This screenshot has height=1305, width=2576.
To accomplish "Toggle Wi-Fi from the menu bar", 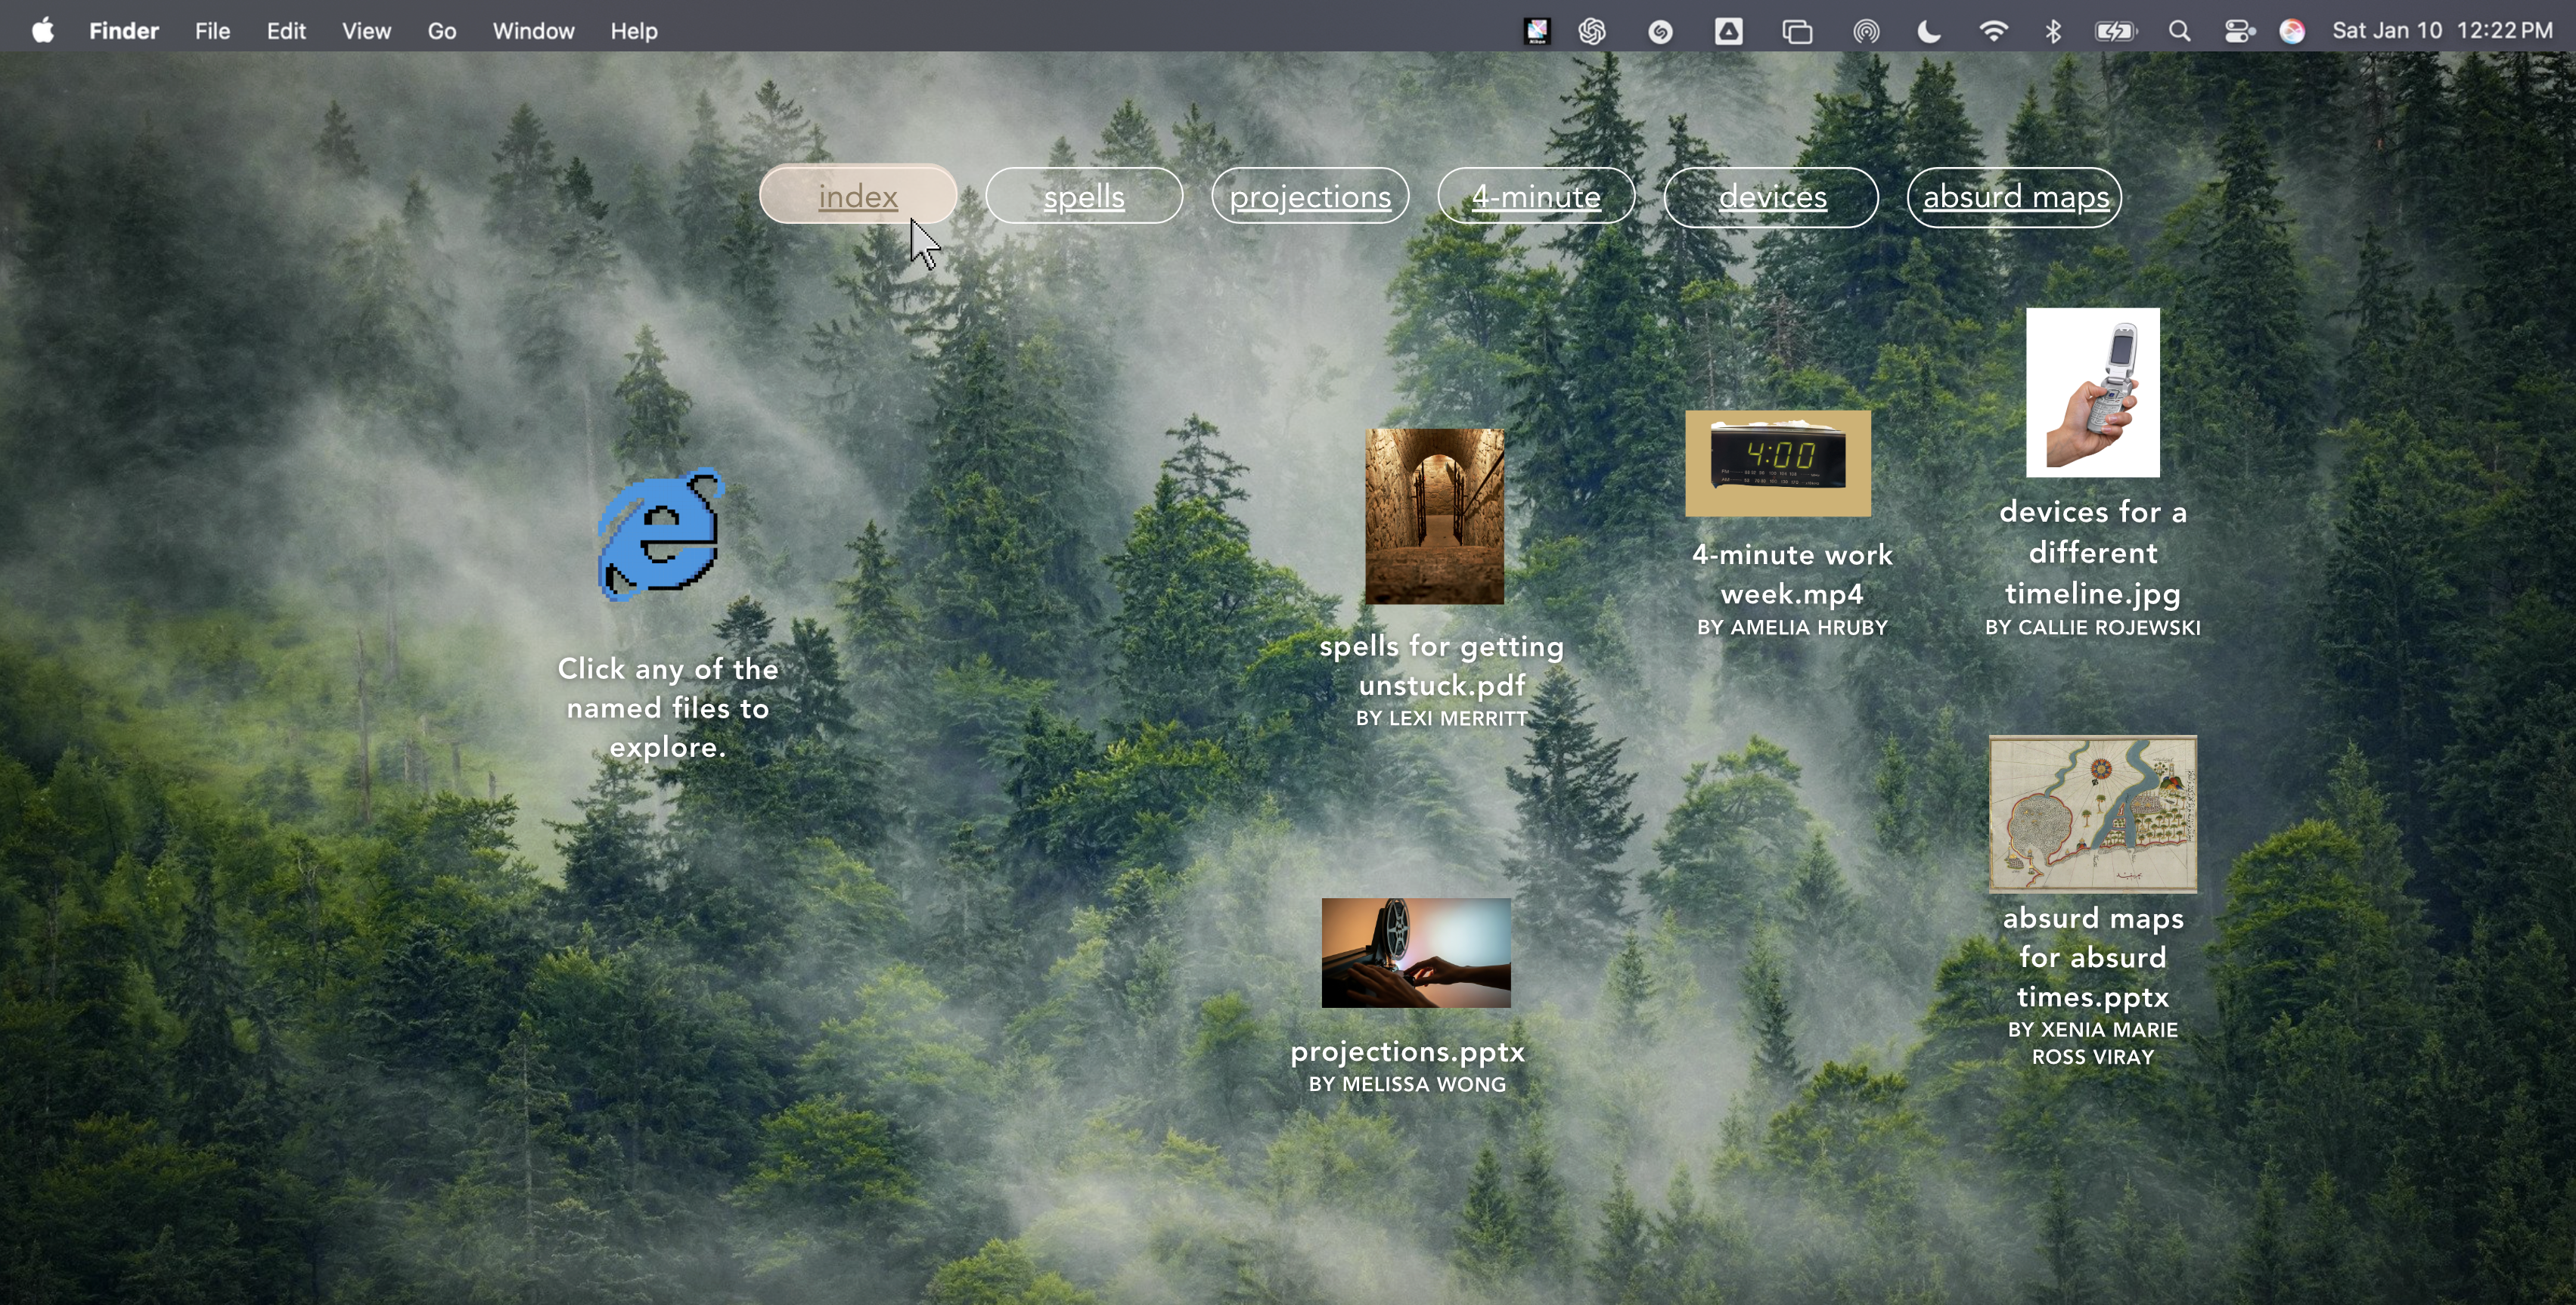I will [x=1993, y=31].
